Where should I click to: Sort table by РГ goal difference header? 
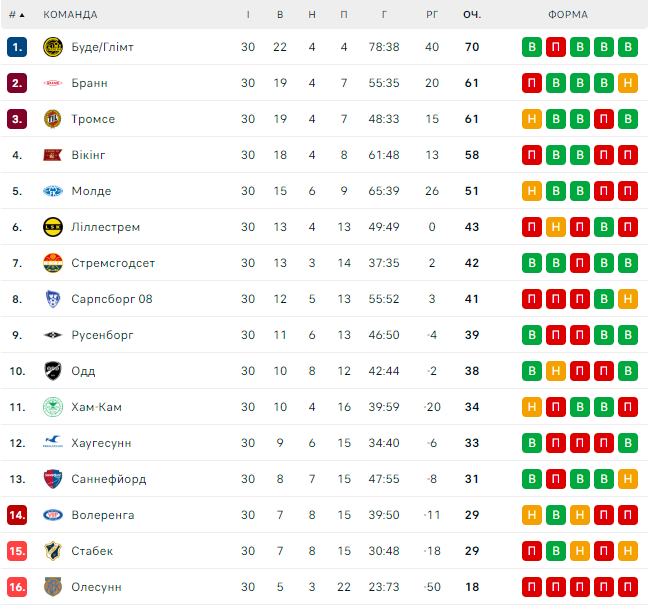click(x=432, y=15)
